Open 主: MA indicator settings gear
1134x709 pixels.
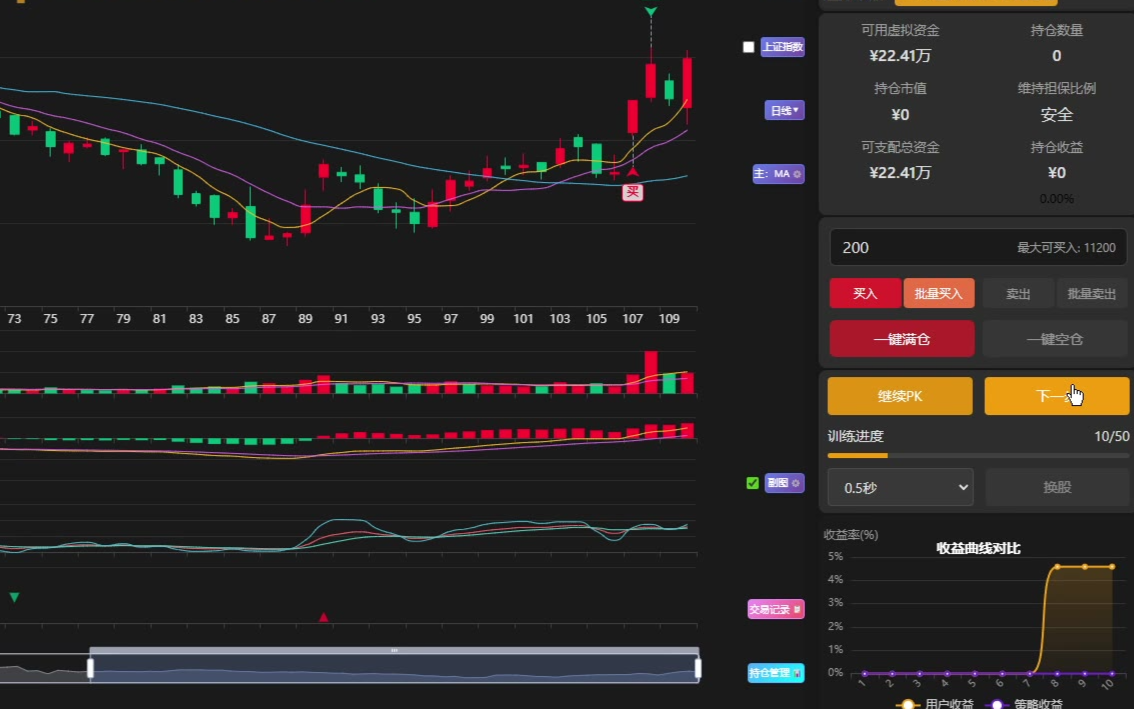pyautogui.click(x=797, y=174)
